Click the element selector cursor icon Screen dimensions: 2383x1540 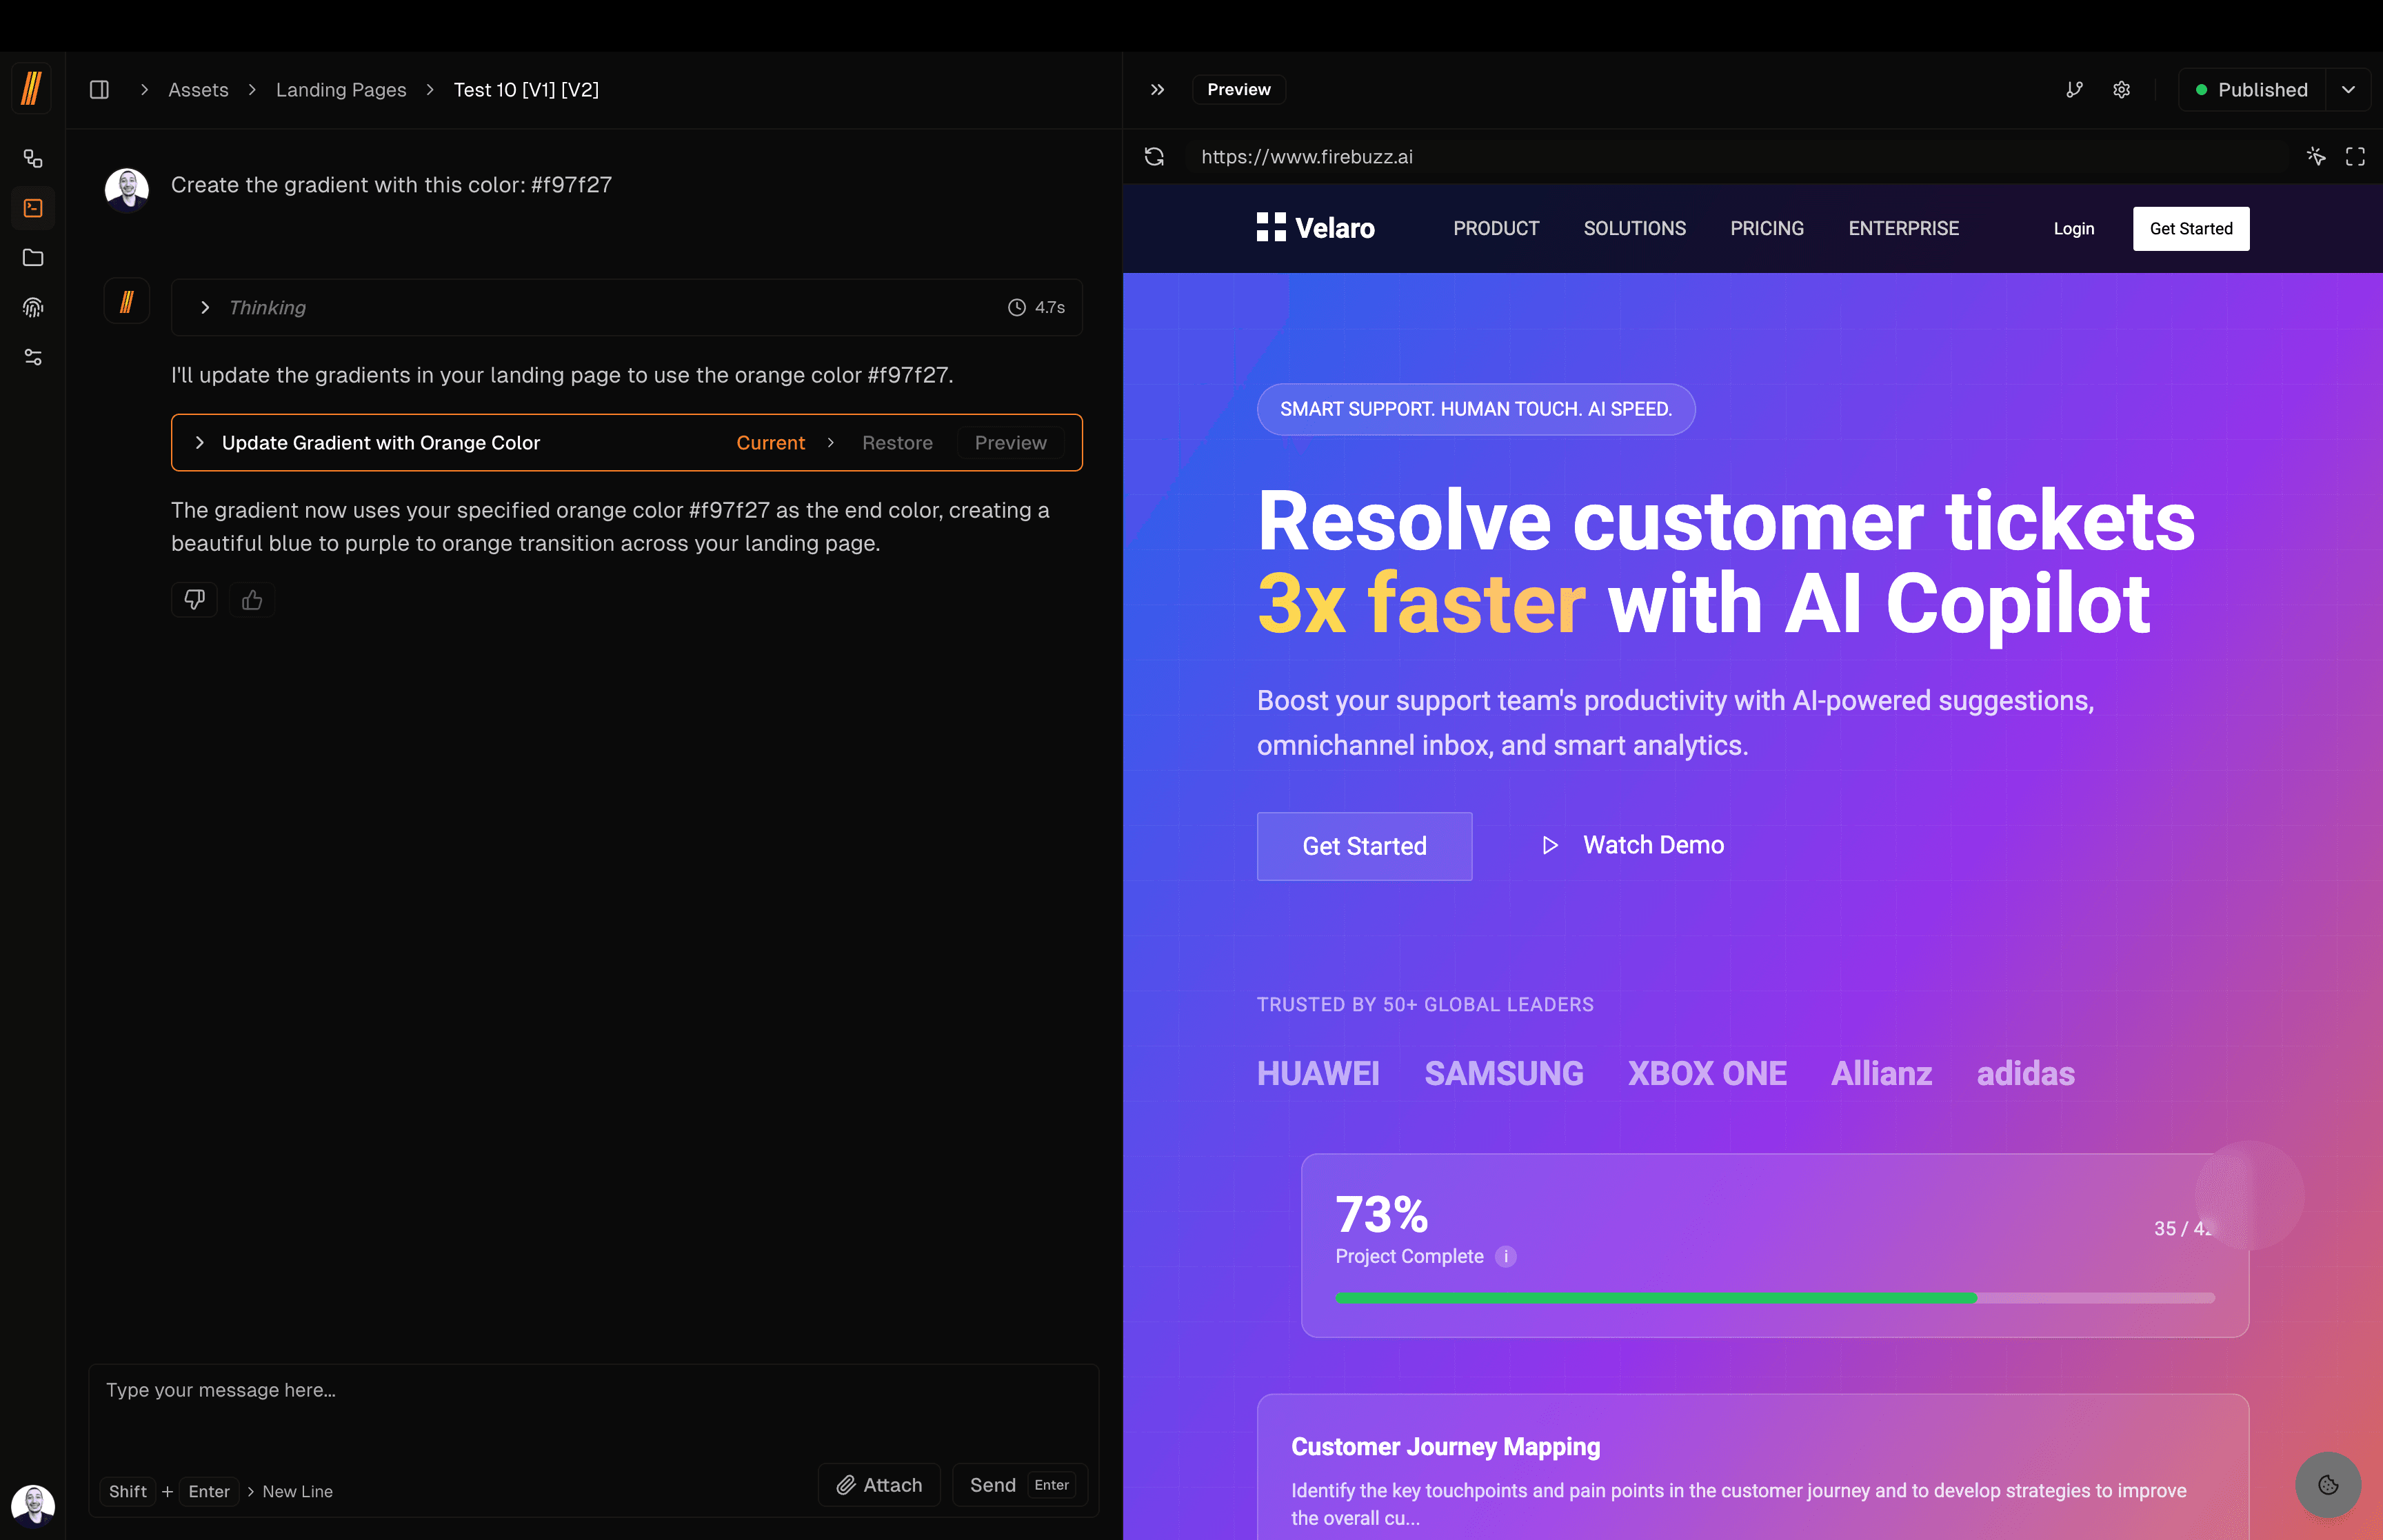pyautogui.click(x=2316, y=157)
